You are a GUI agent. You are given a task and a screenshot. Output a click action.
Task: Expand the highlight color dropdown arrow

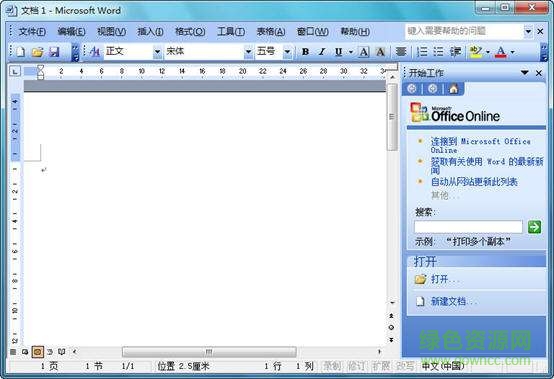click(488, 52)
